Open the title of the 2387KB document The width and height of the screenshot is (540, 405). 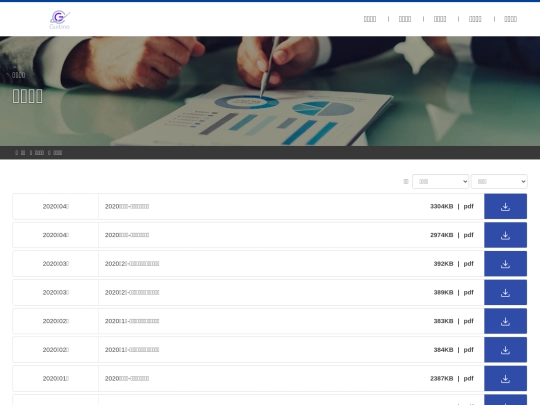pos(127,378)
